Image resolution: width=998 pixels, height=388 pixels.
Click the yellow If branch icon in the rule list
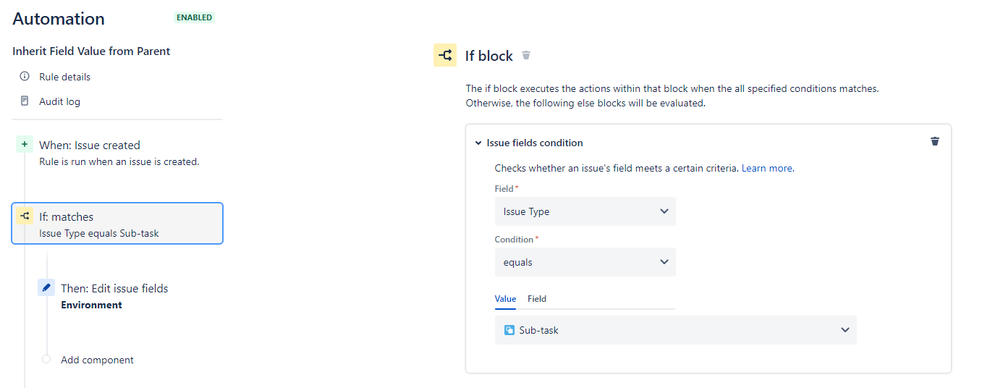pyautogui.click(x=24, y=216)
